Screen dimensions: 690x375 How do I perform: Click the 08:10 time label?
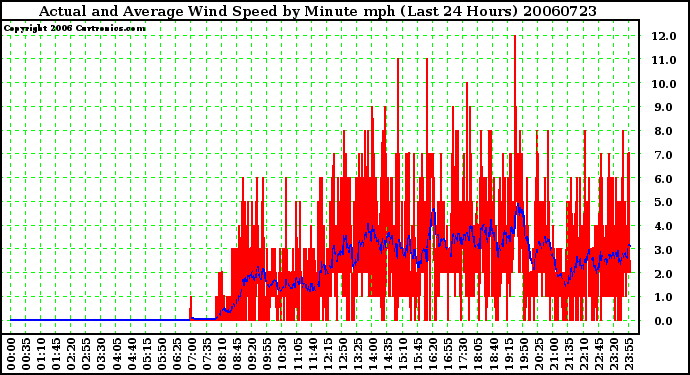pyautogui.click(x=221, y=354)
